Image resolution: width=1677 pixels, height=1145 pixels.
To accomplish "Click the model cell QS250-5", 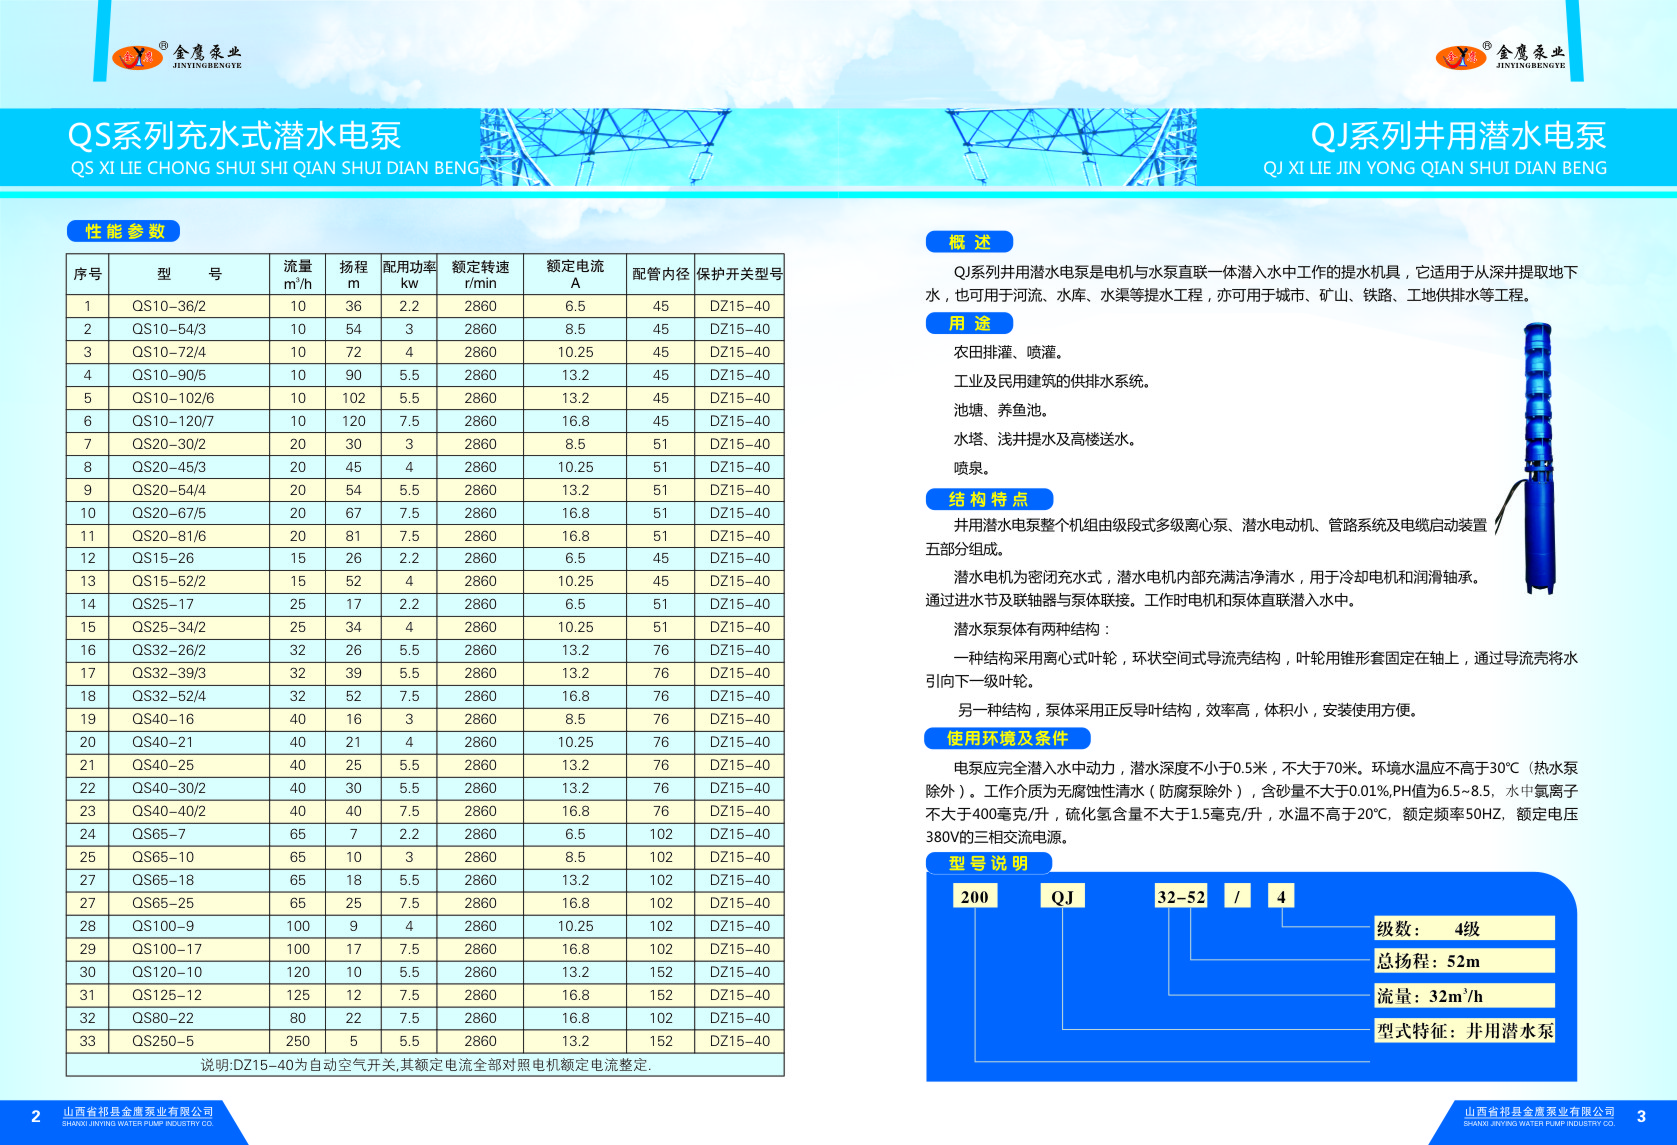I will 189,1041.
